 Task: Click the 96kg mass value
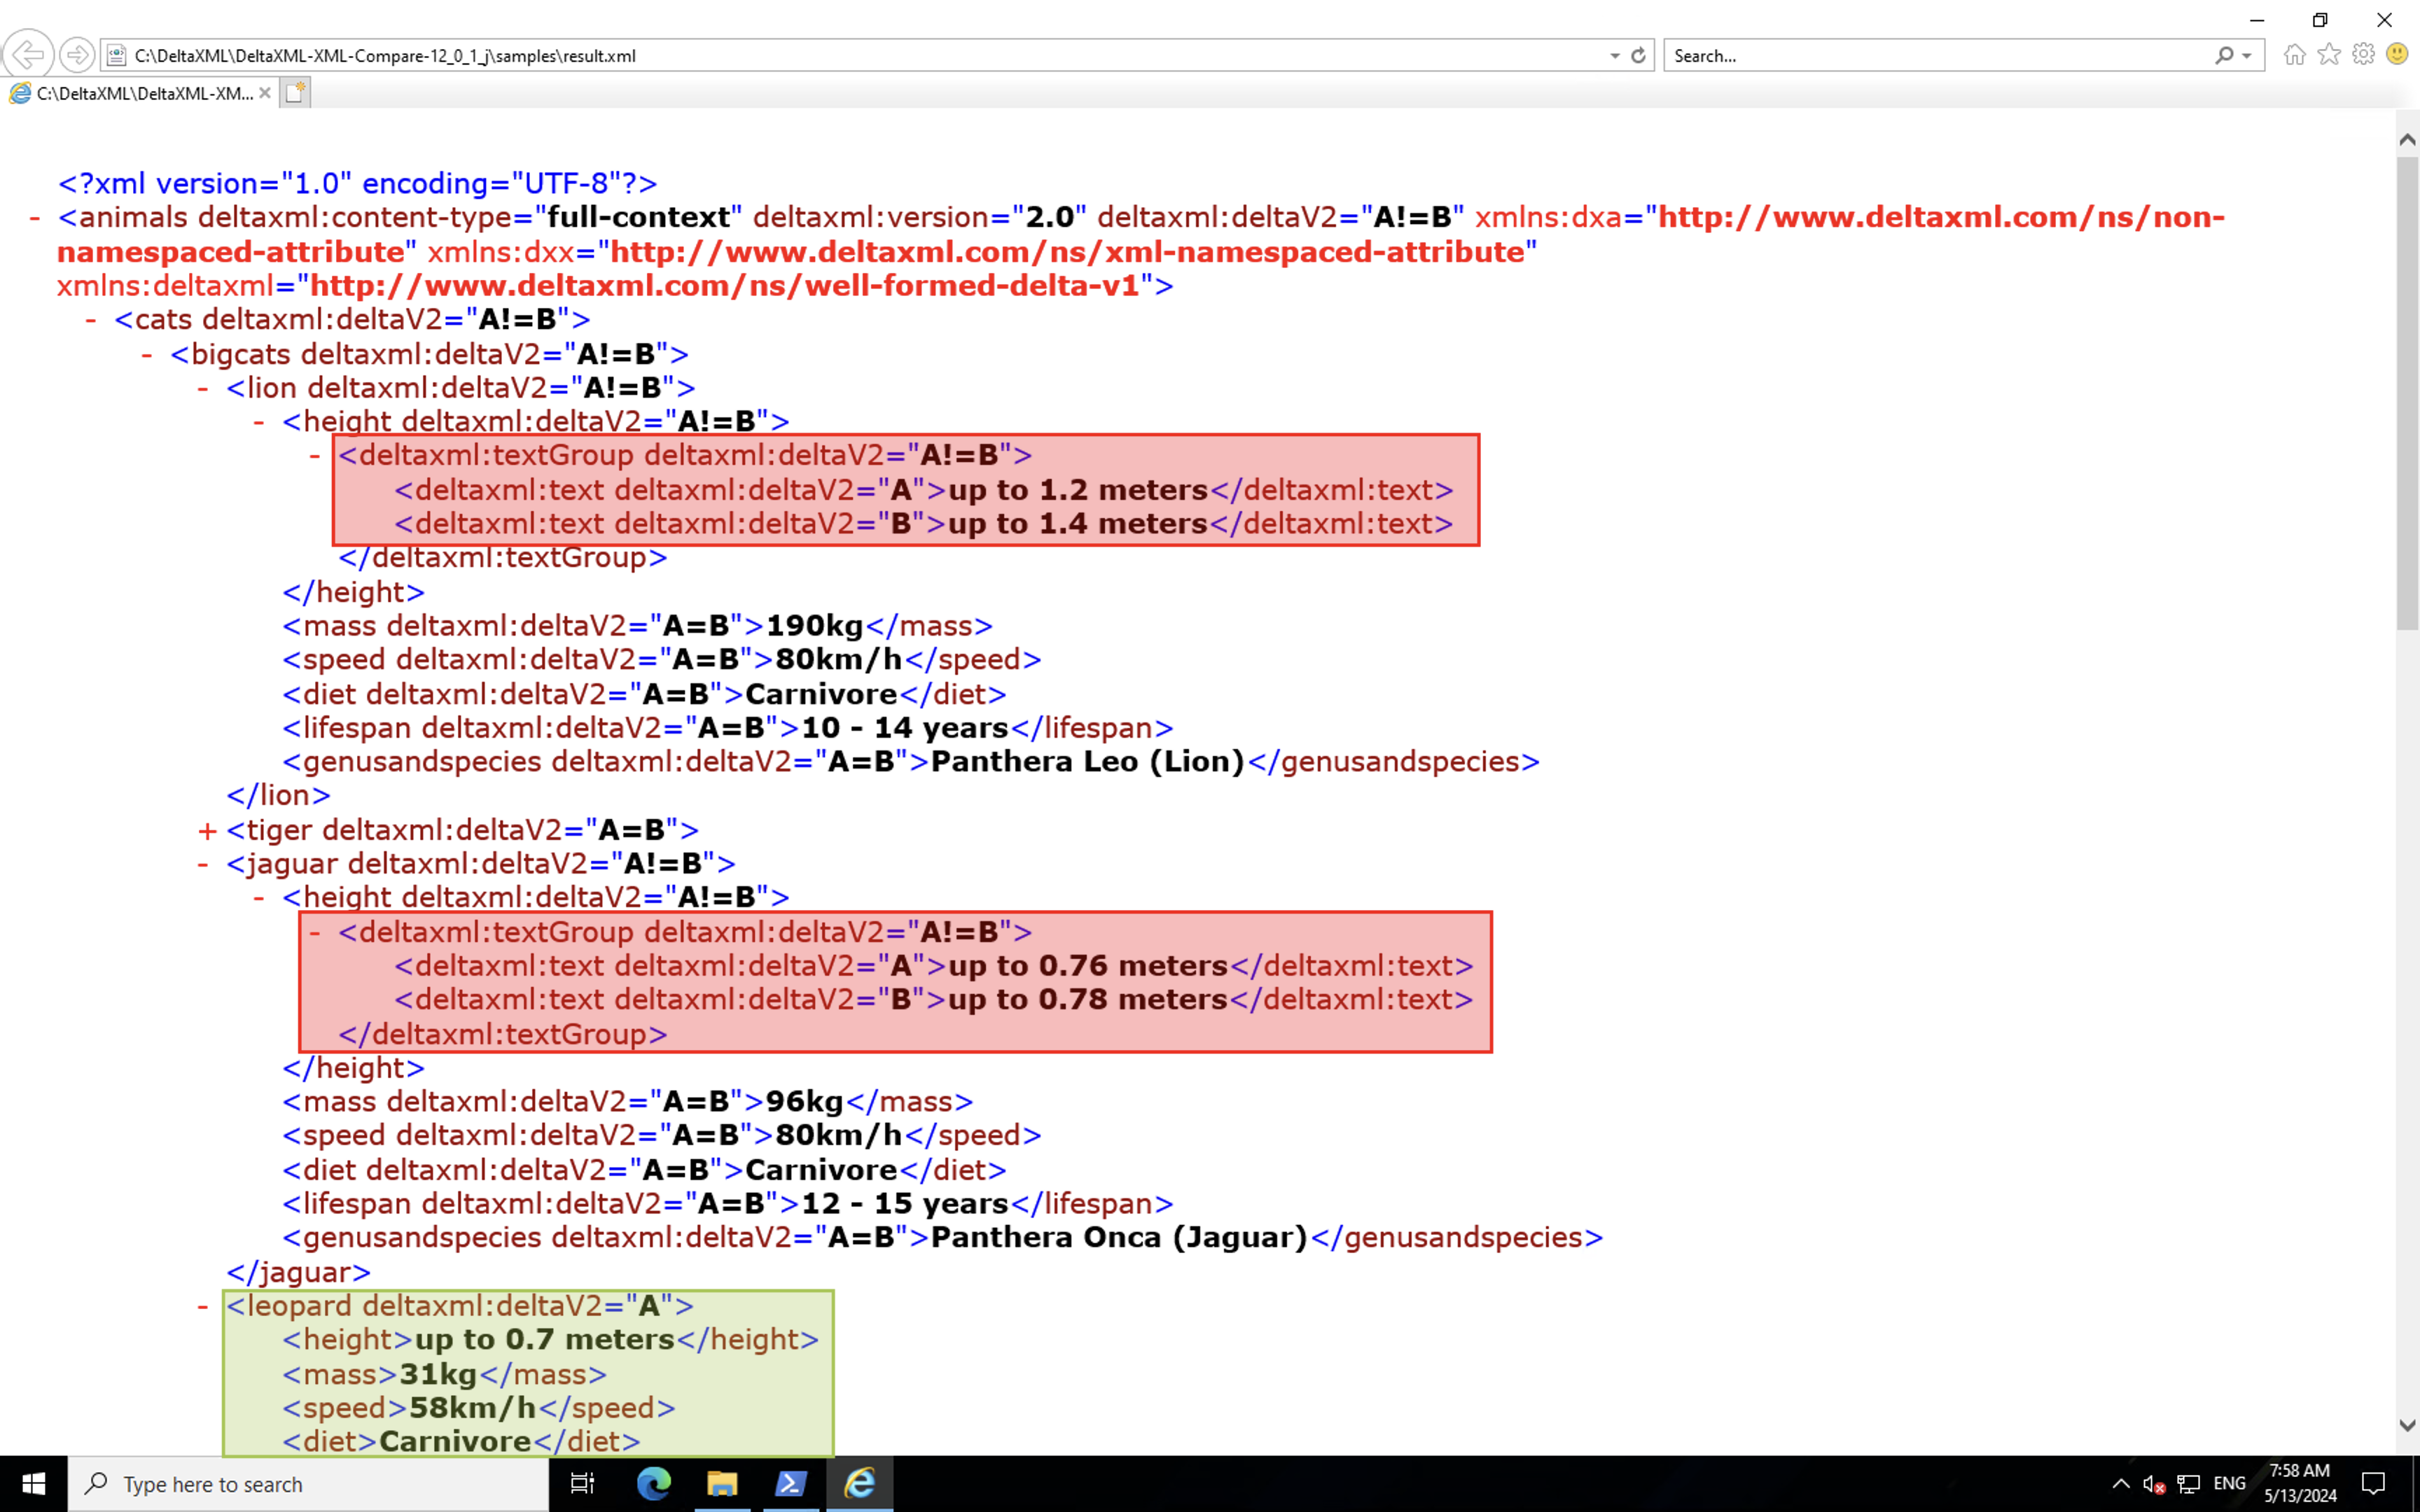tap(804, 1102)
